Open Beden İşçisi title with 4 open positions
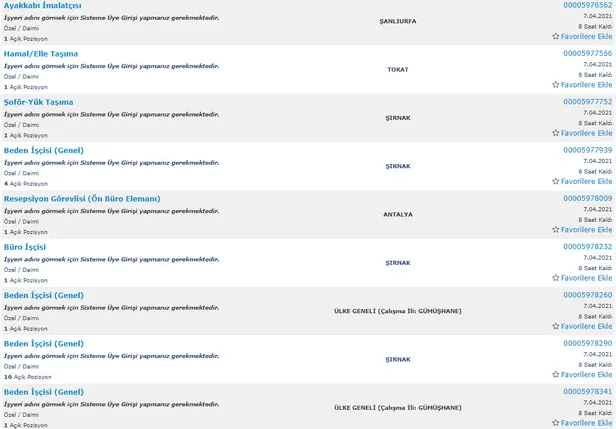This screenshot has width=616, height=429. [x=43, y=150]
